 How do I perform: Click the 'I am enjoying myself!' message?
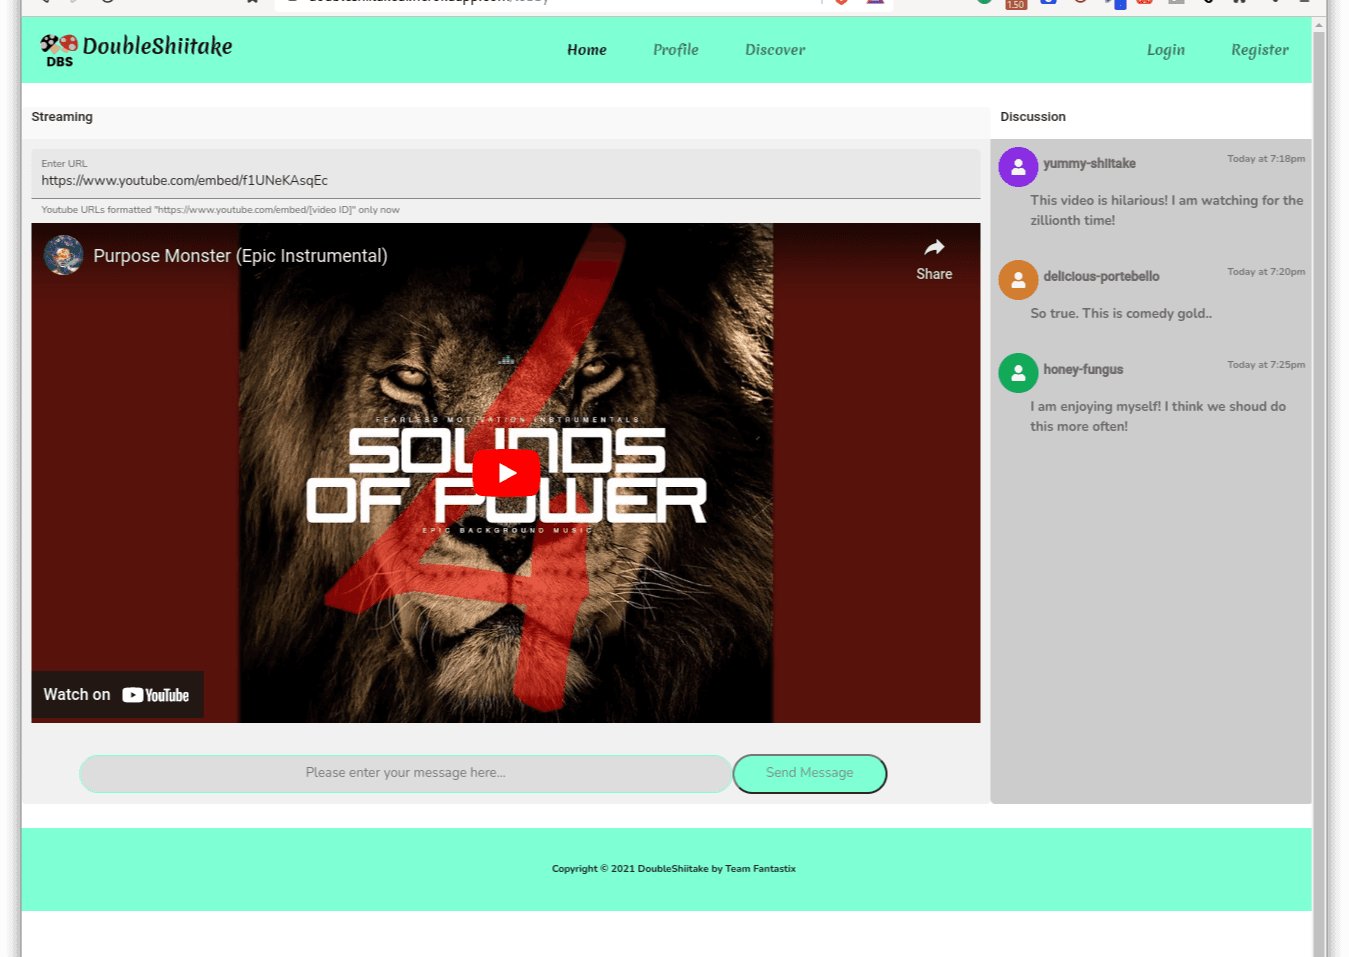coord(1158,416)
